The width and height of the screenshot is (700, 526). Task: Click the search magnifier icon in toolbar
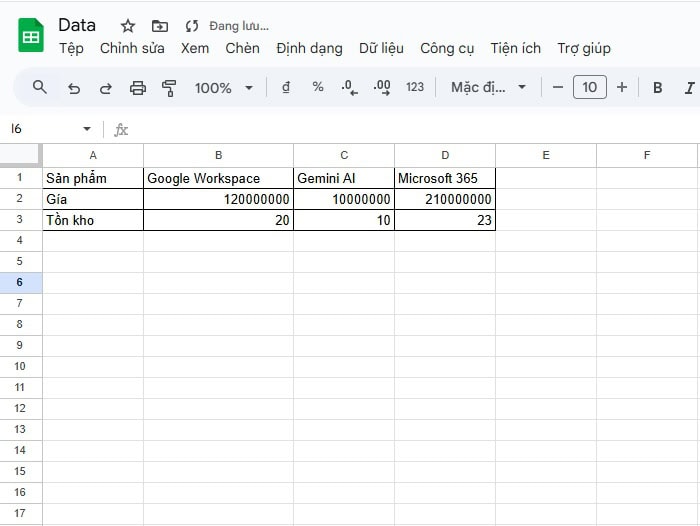(40, 87)
